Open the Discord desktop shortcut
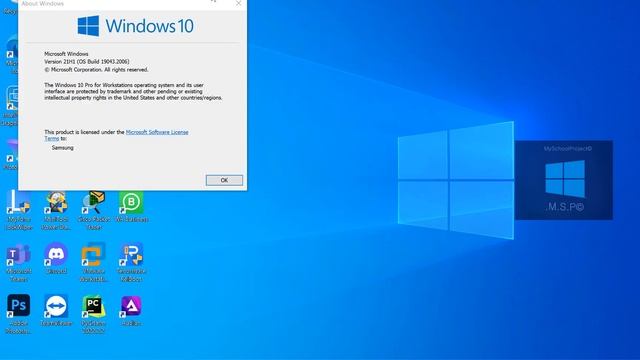 (x=56, y=259)
